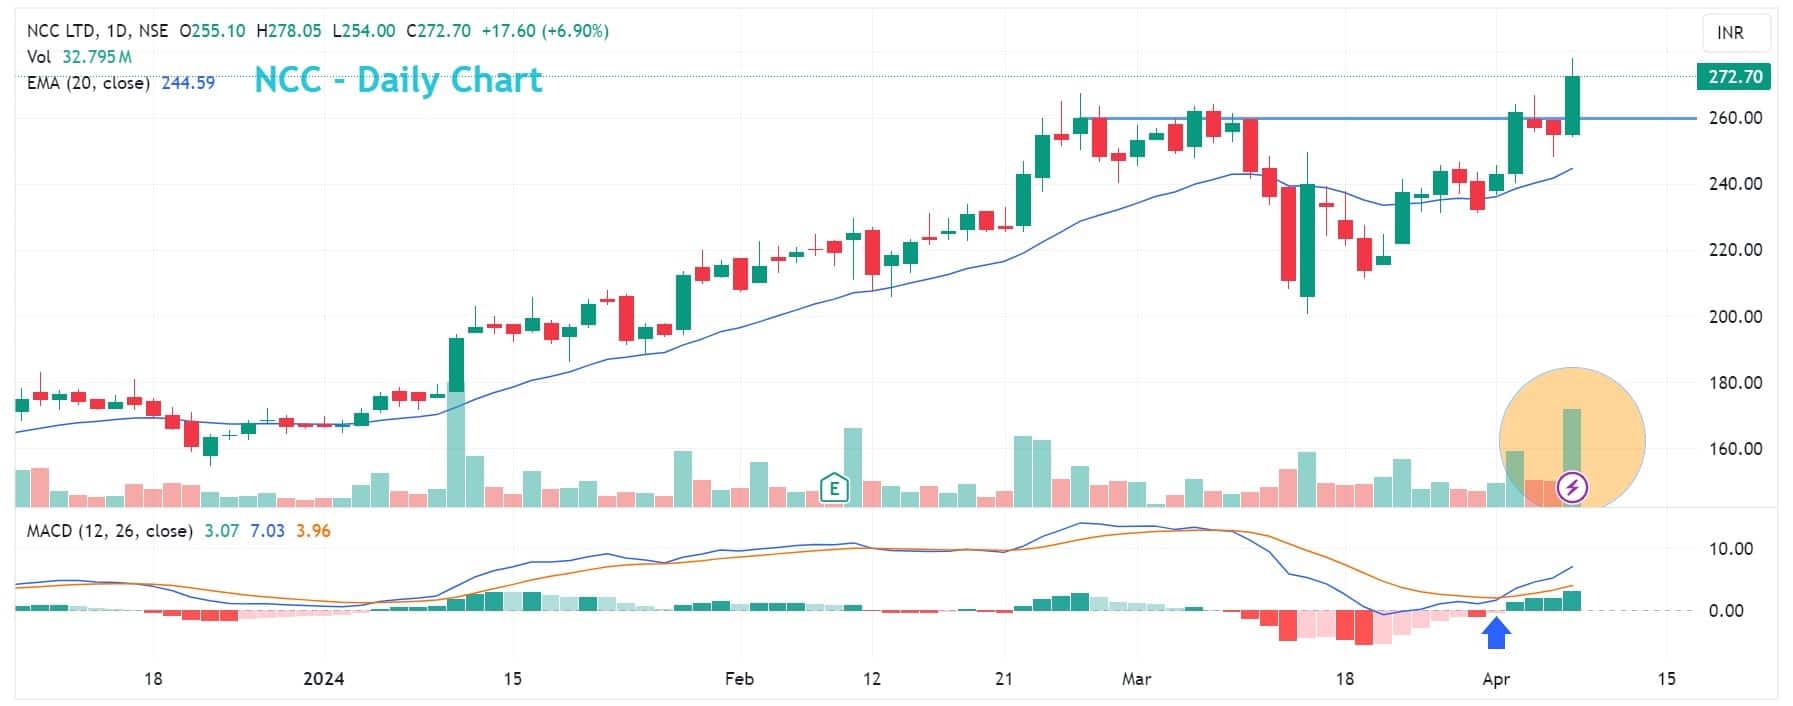Click the latest tall green candle
This screenshot has height=706, width=1793.
[x=1572, y=105]
